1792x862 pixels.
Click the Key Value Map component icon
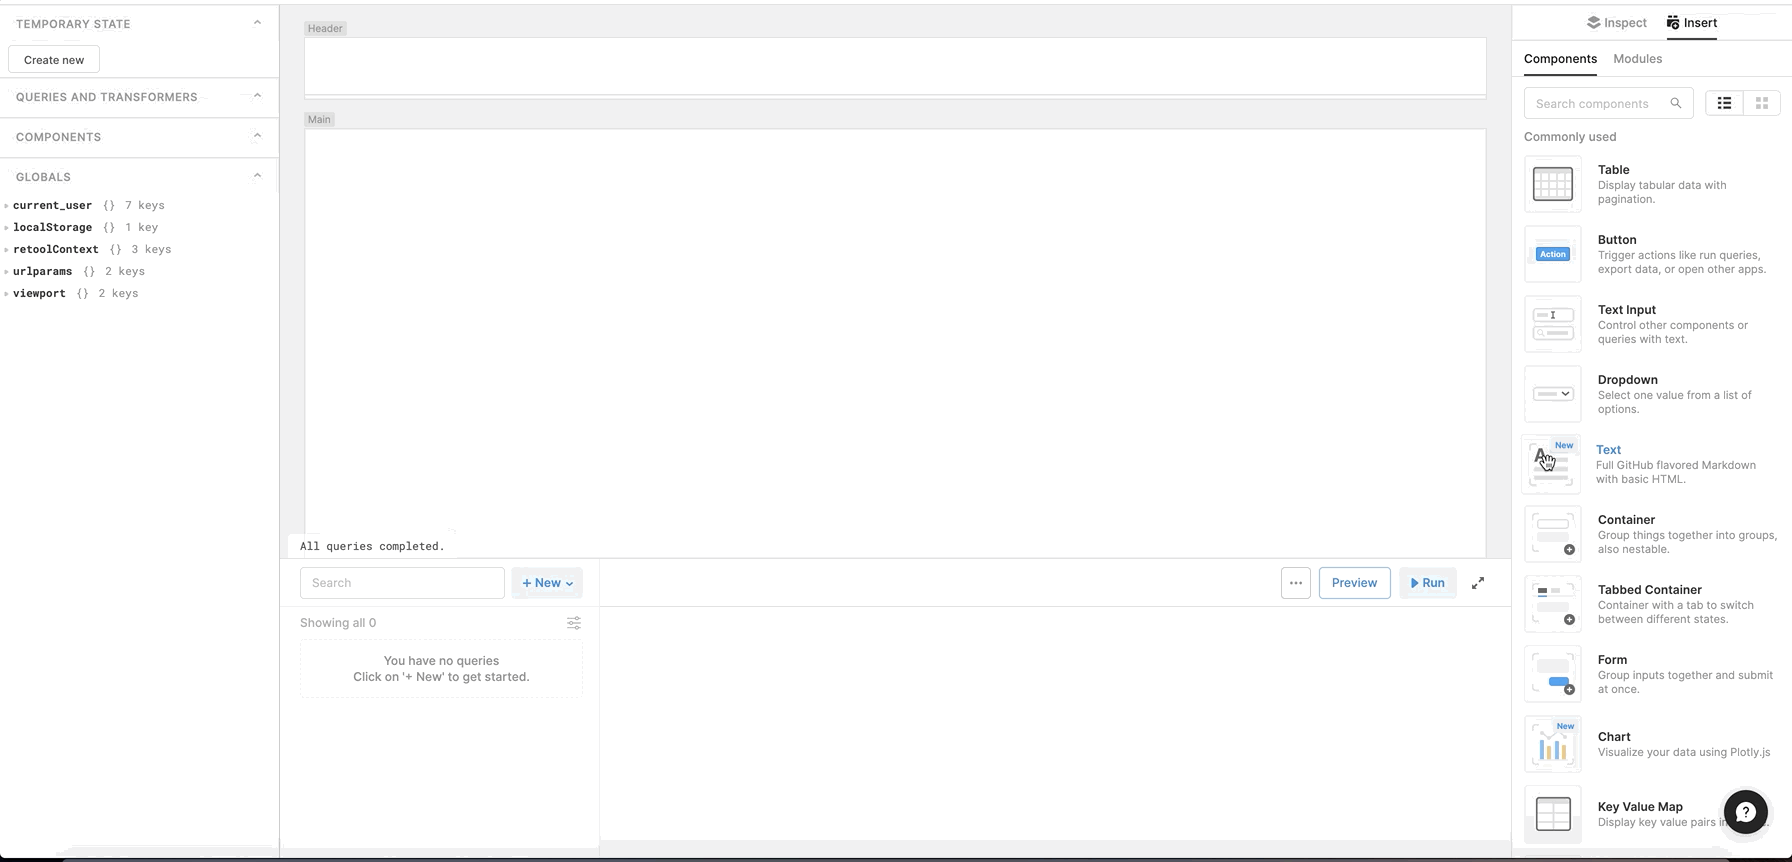(x=1553, y=814)
